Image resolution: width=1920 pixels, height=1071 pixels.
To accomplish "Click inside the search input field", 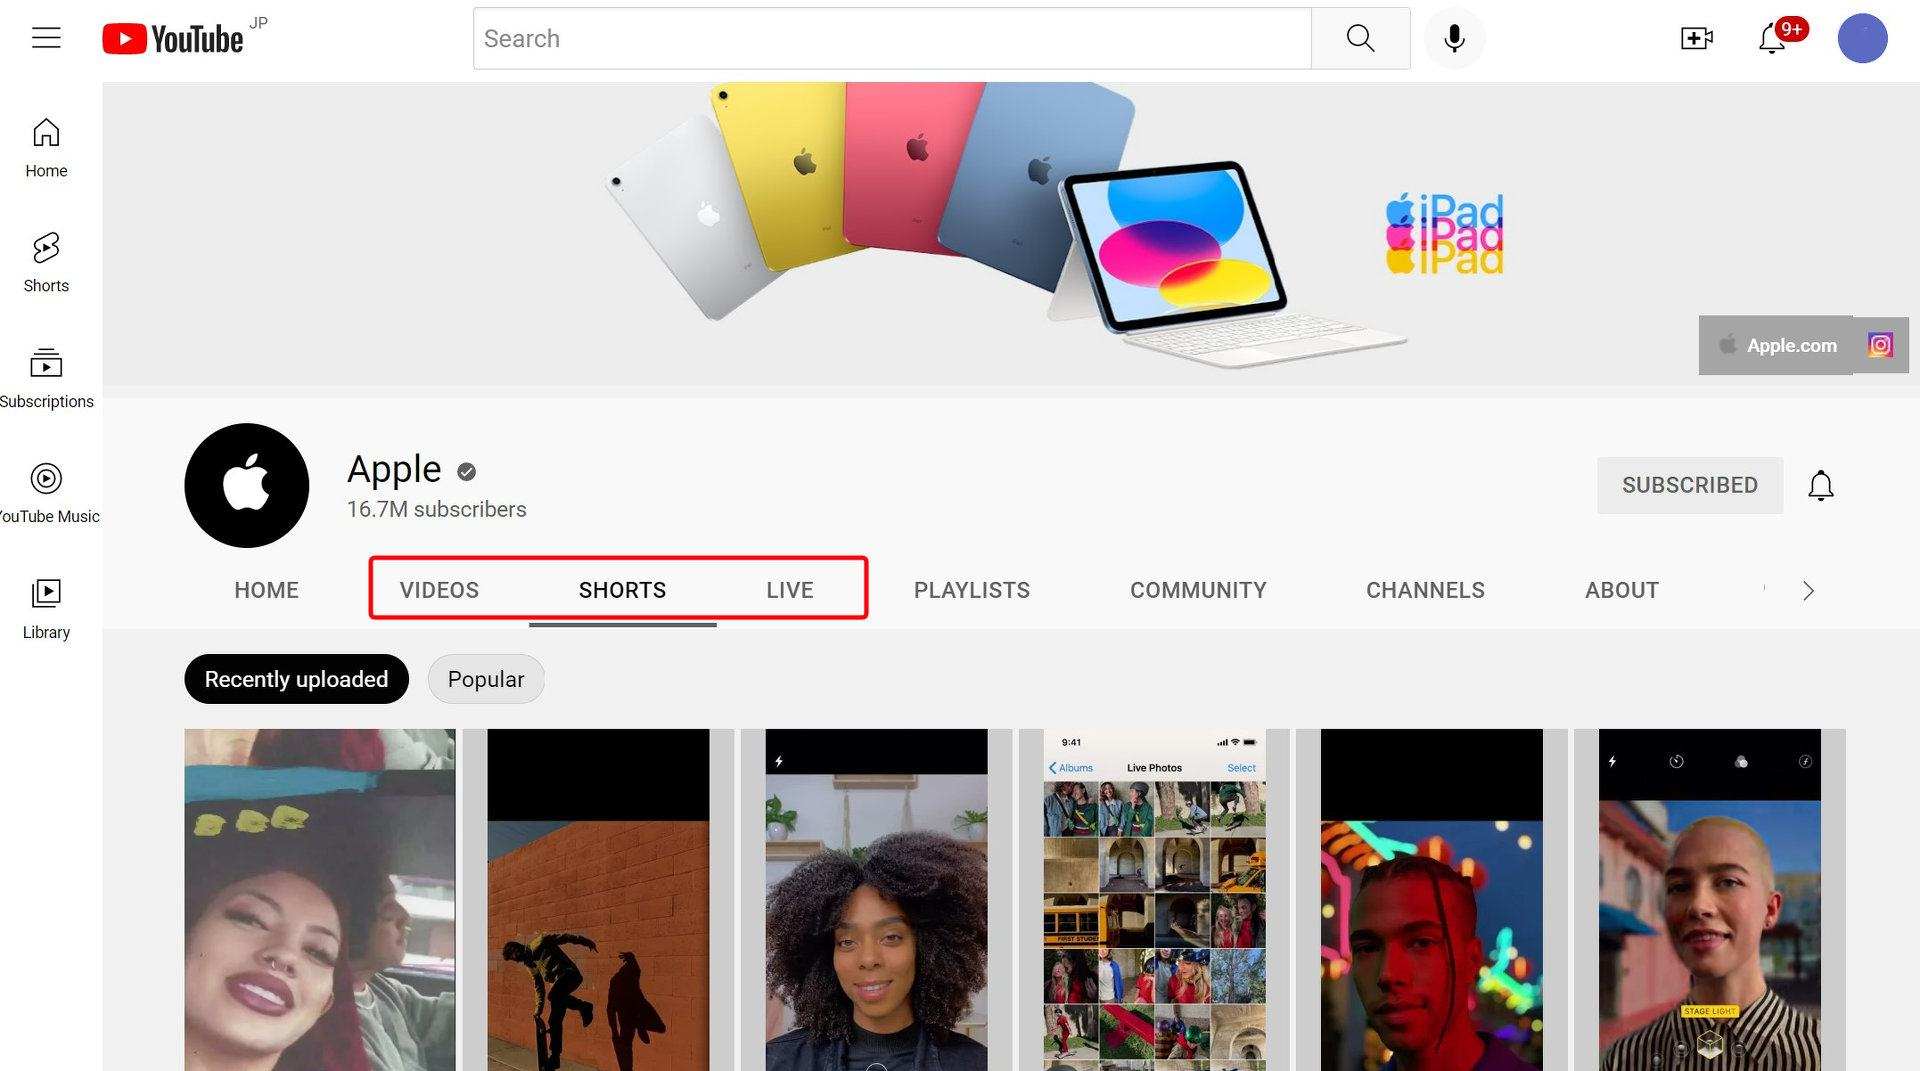I will (x=892, y=38).
